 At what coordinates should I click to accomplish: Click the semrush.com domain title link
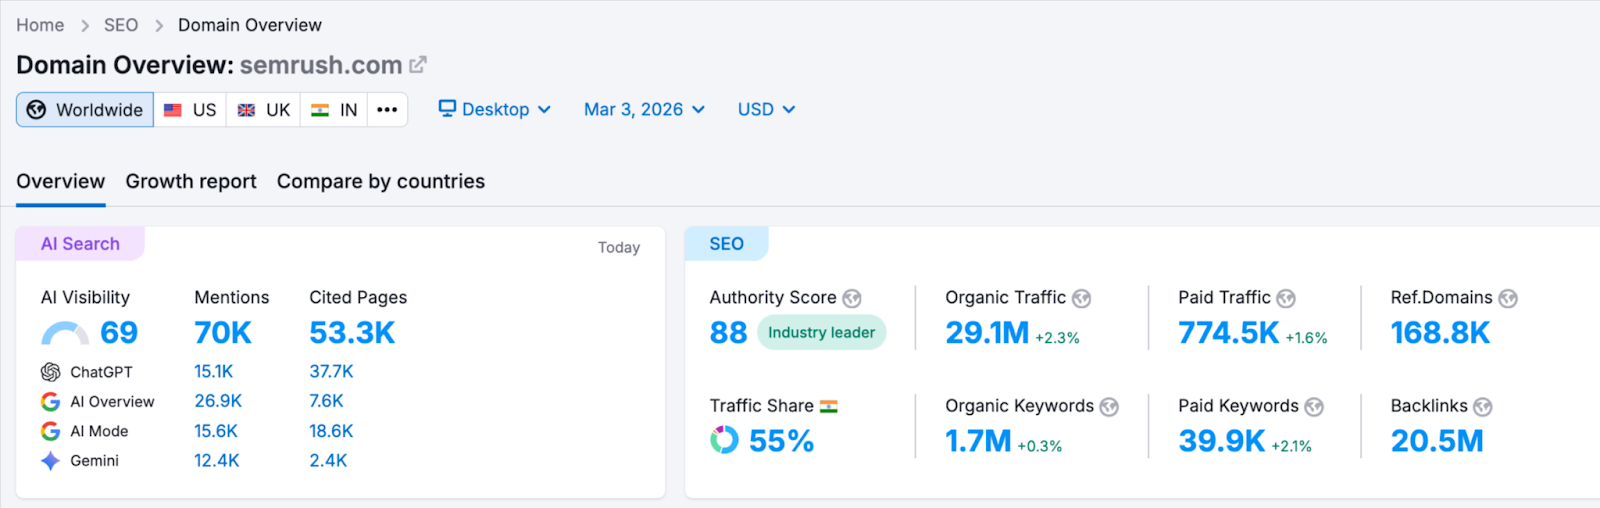321,65
